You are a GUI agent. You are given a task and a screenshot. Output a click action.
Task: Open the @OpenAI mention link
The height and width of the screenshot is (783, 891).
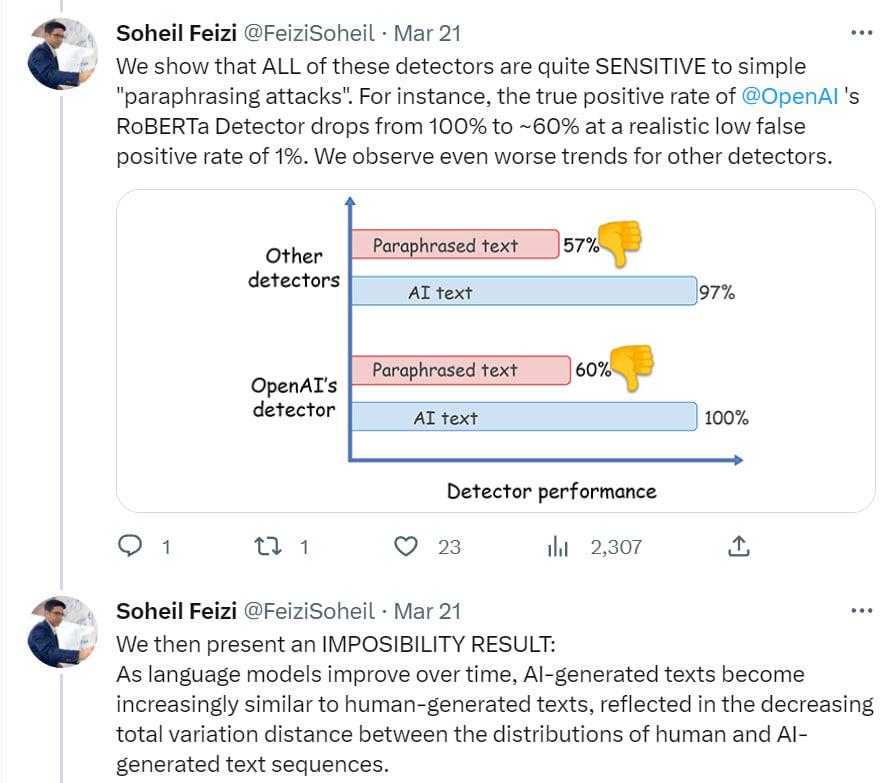790,97
